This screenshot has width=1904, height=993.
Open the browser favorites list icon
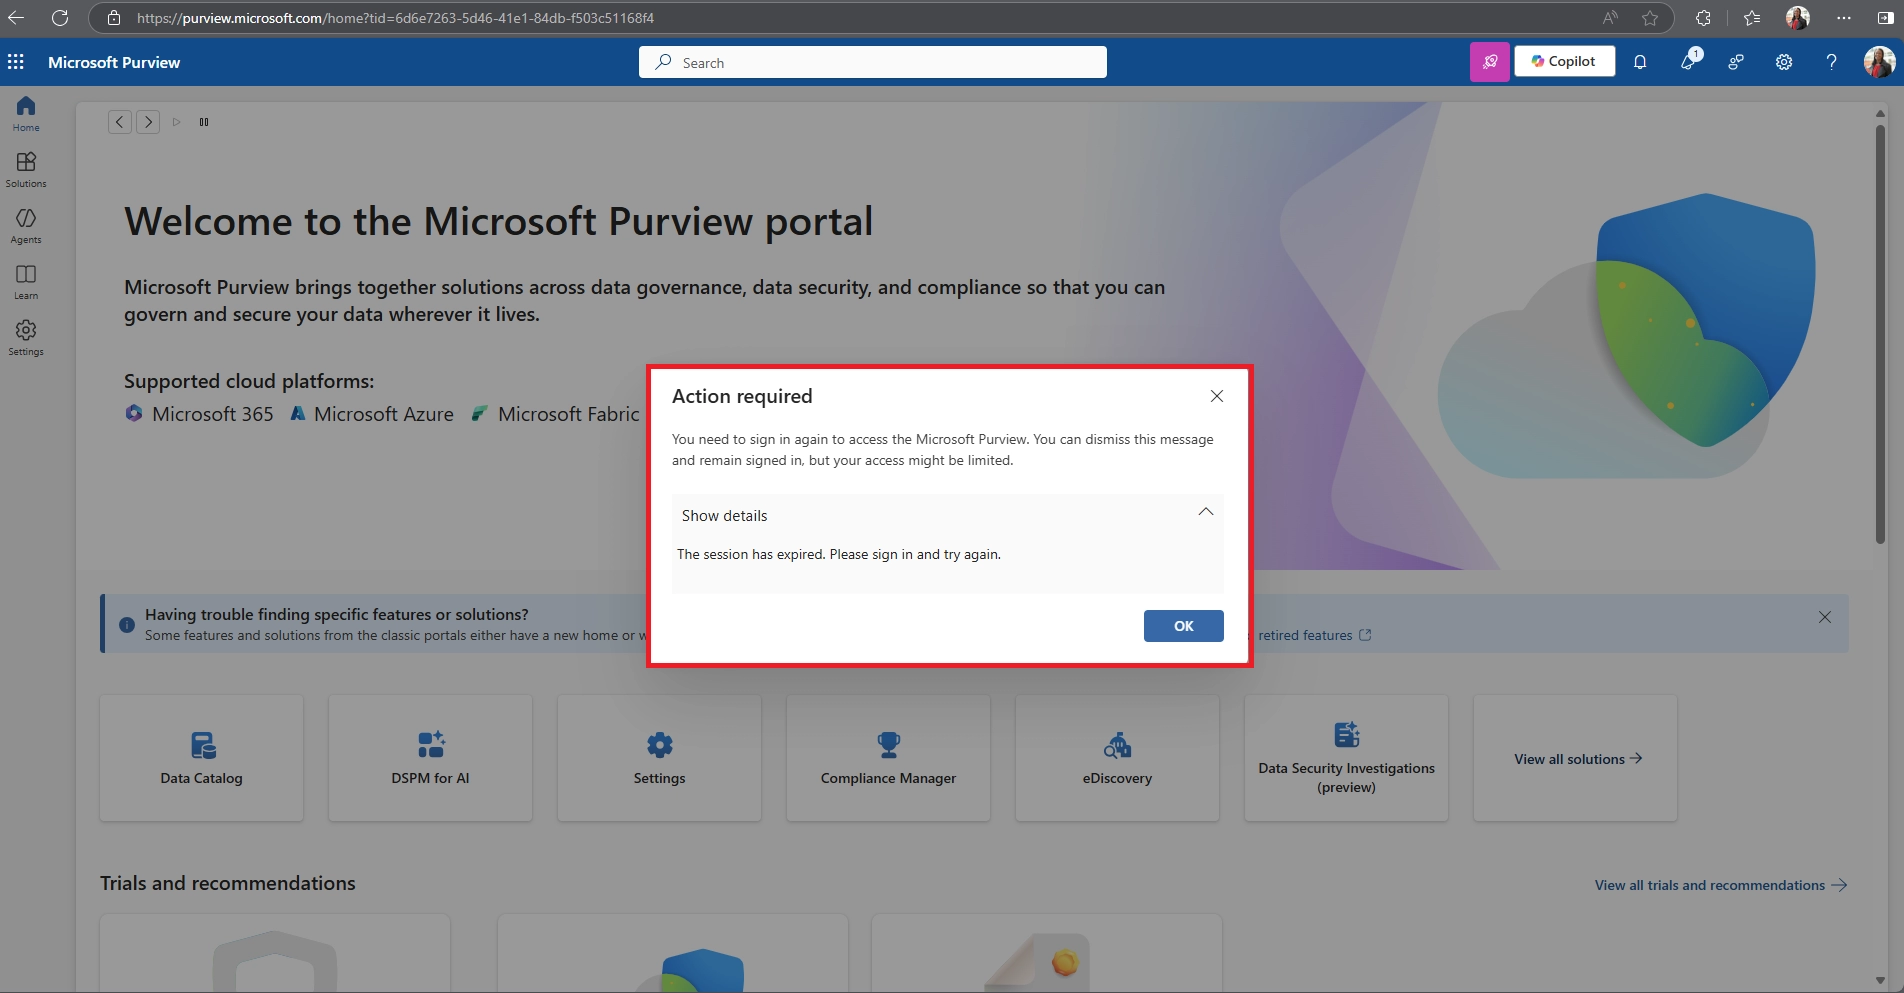[x=1752, y=18]
